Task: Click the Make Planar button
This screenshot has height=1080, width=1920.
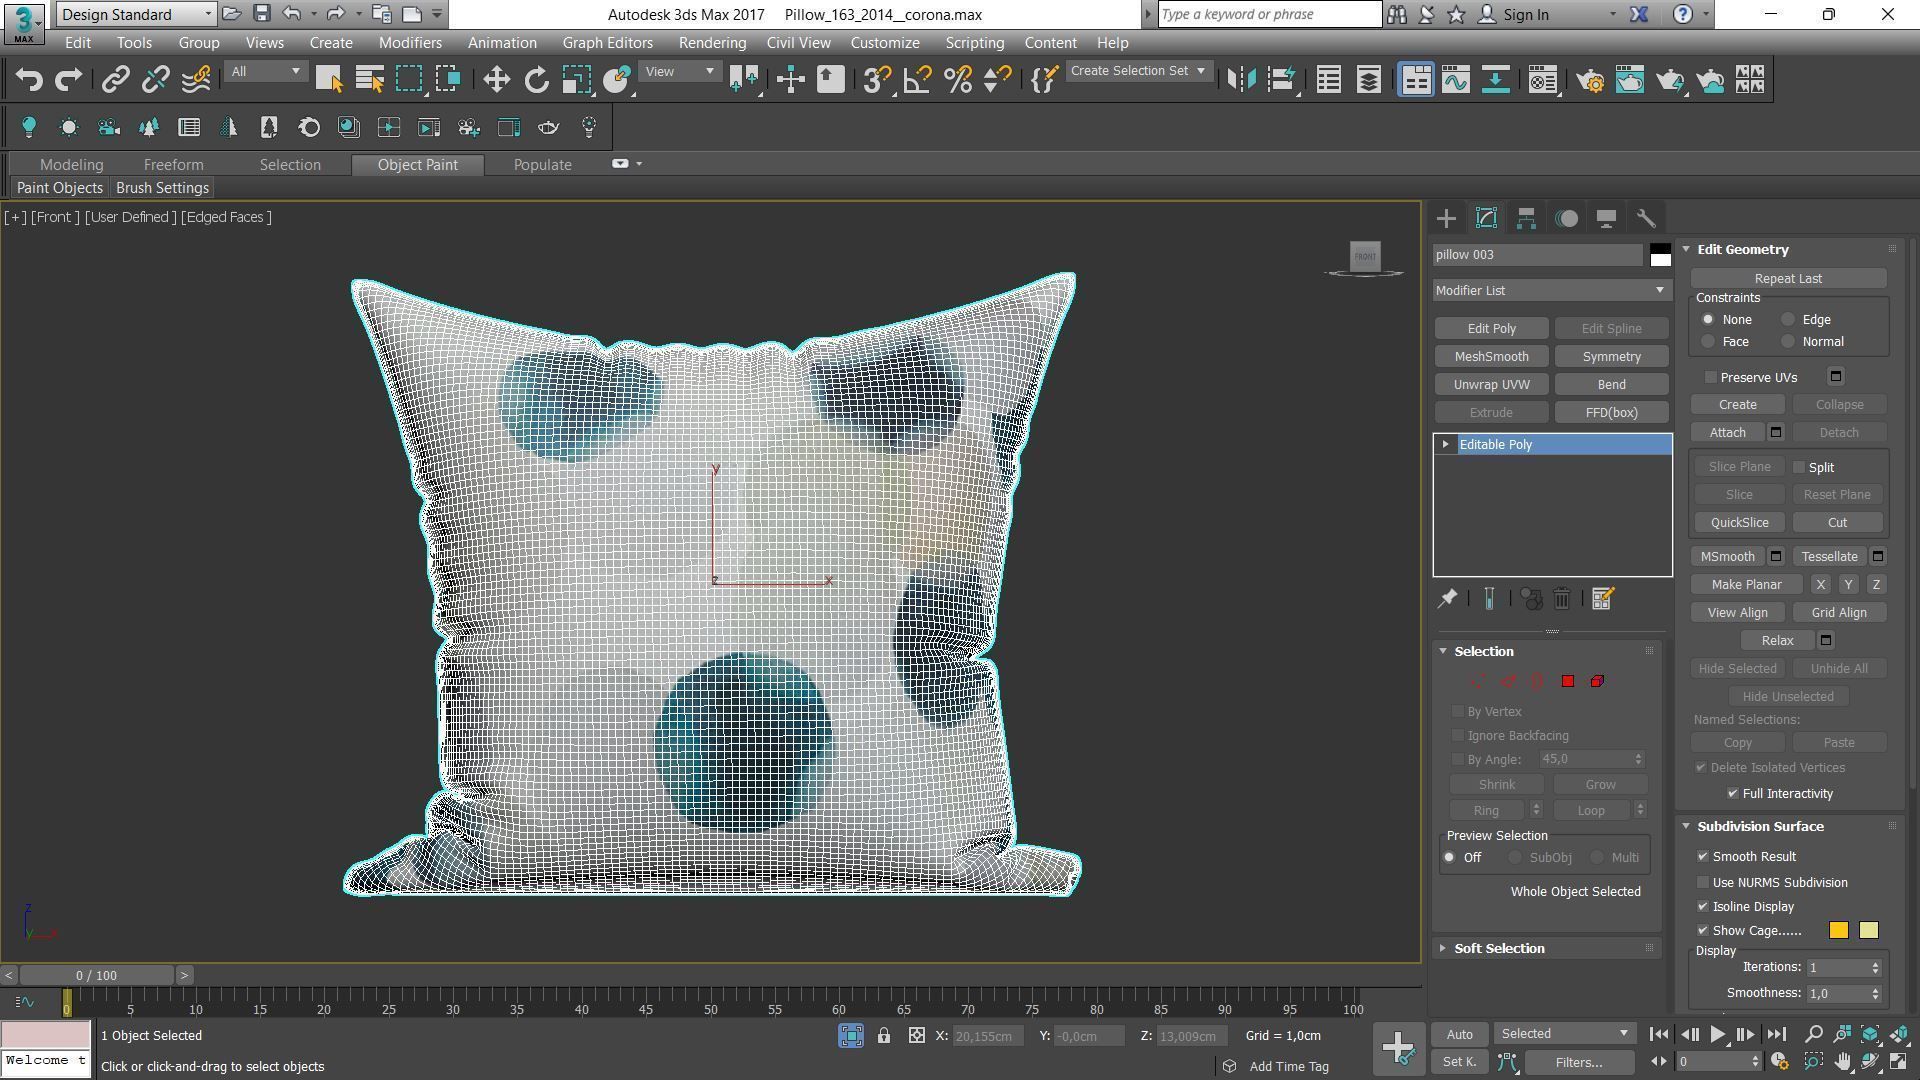Action: click(x=1746, y=585)
